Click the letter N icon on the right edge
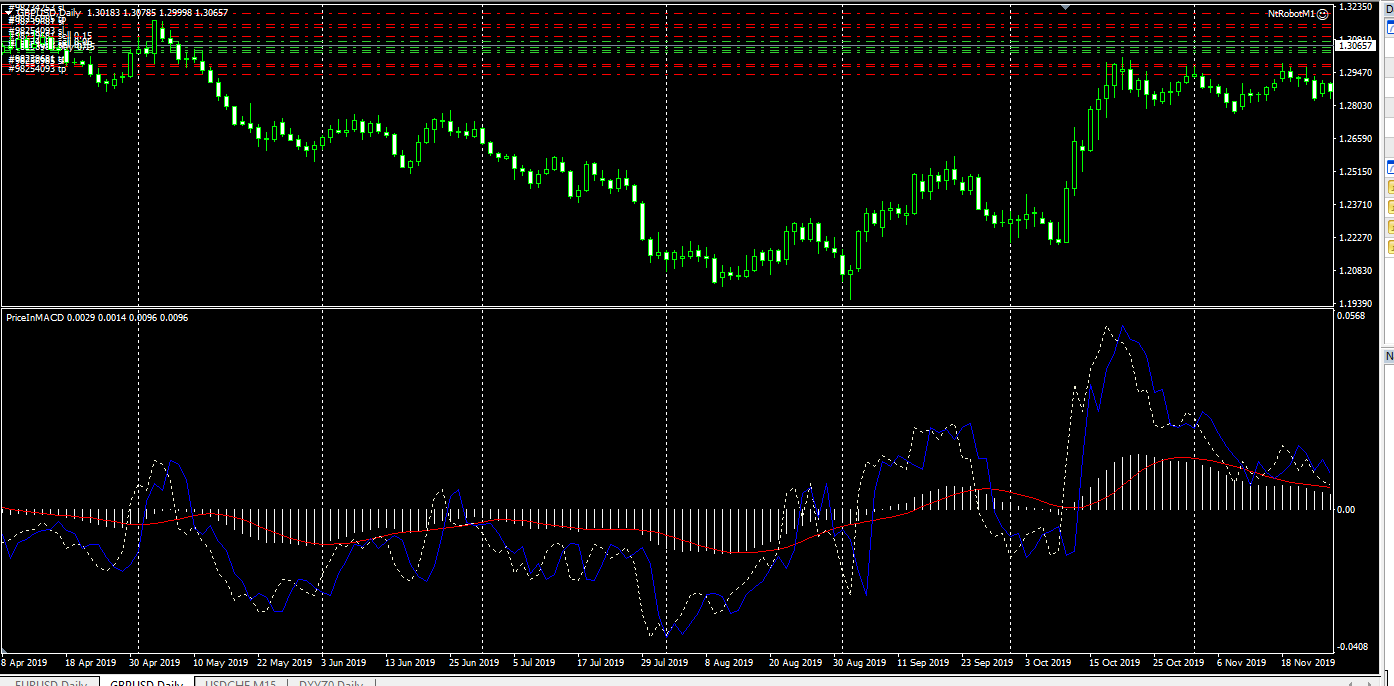Viewport: 1394px width, 686px height. click(1388, 355)
